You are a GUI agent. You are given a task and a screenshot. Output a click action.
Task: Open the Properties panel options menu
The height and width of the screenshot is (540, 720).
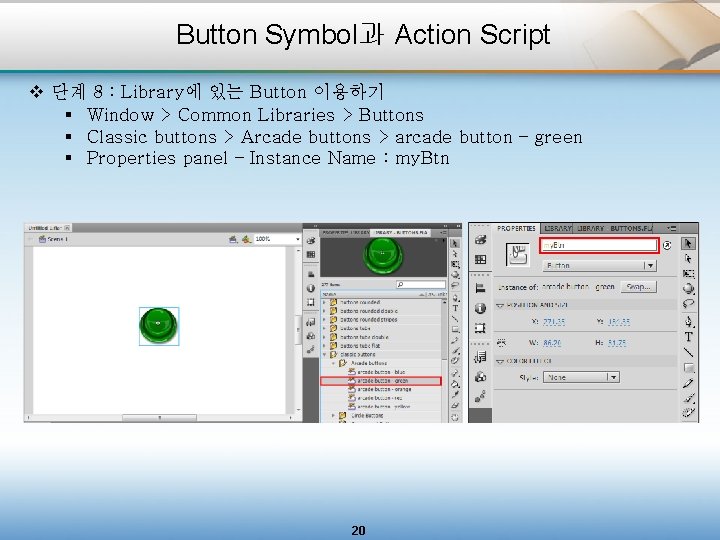[672, 228]
